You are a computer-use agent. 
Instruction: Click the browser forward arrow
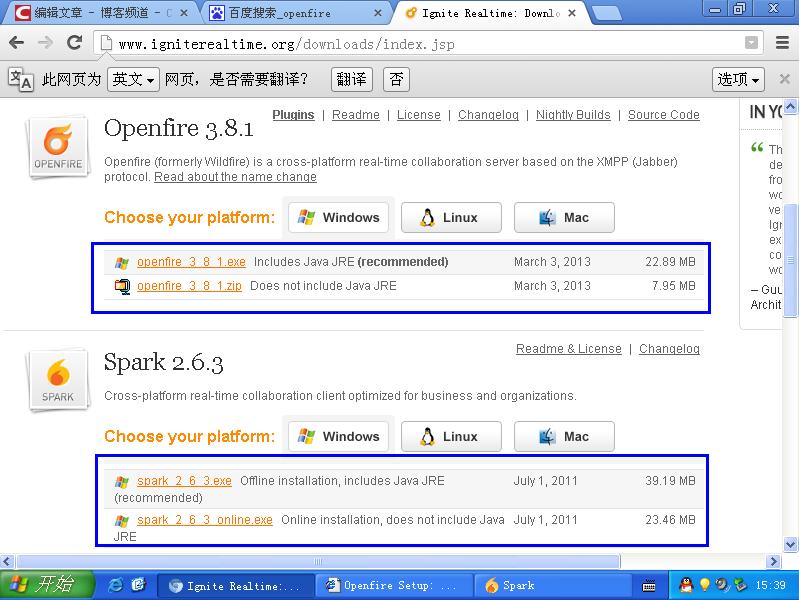point(45,43)
